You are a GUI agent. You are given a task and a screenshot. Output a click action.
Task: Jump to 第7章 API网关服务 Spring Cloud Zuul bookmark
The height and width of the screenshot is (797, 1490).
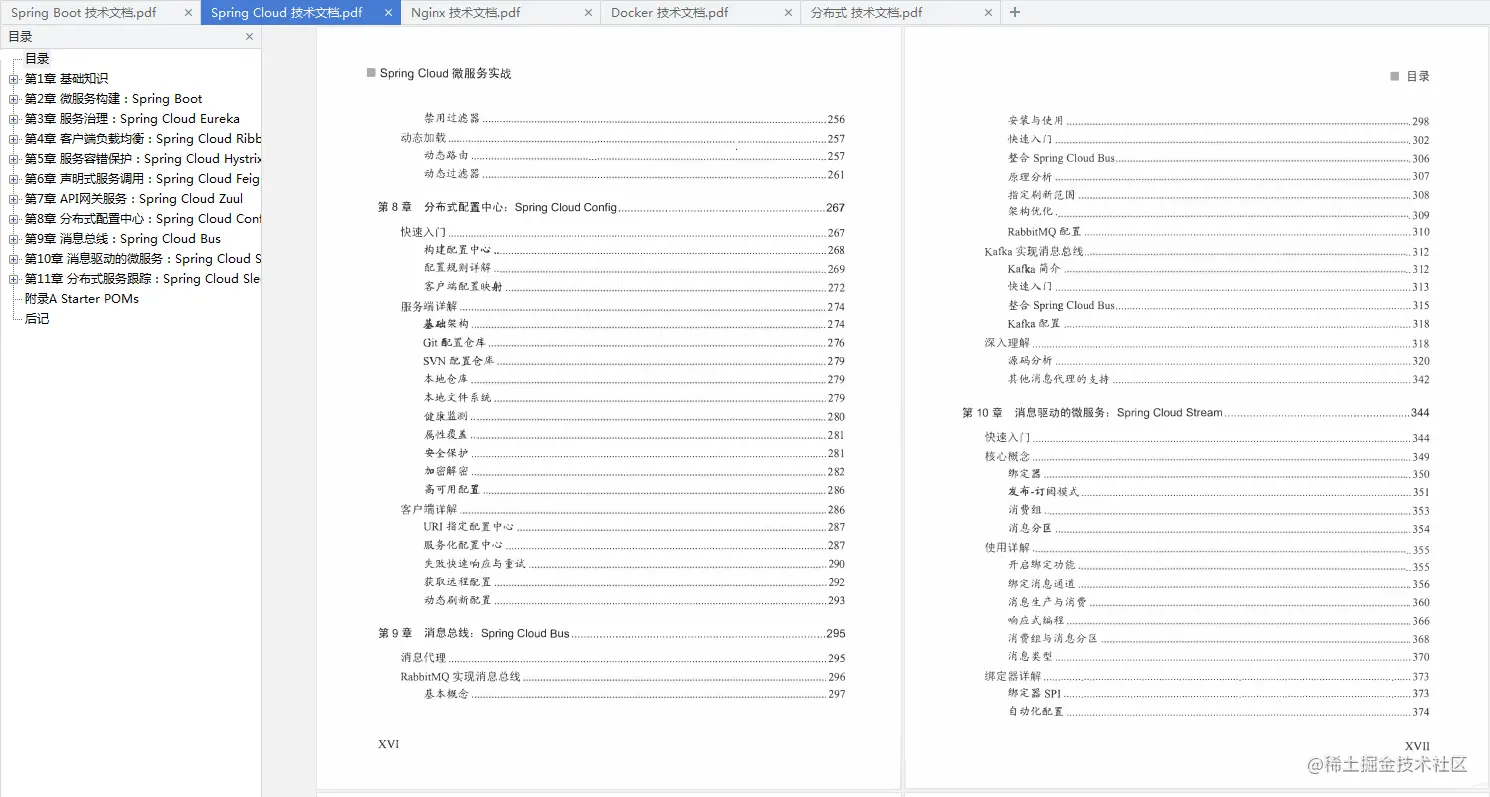coord(134,199)
